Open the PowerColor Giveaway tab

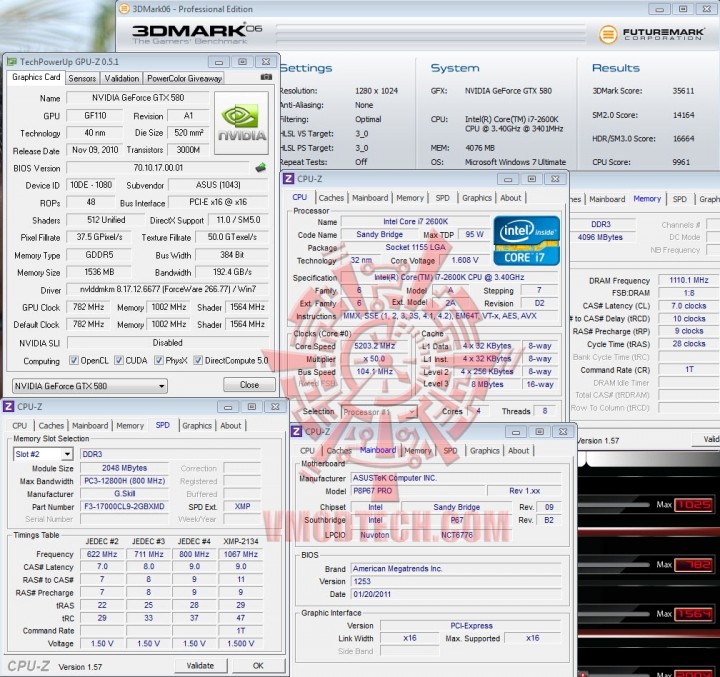(184, 79)
